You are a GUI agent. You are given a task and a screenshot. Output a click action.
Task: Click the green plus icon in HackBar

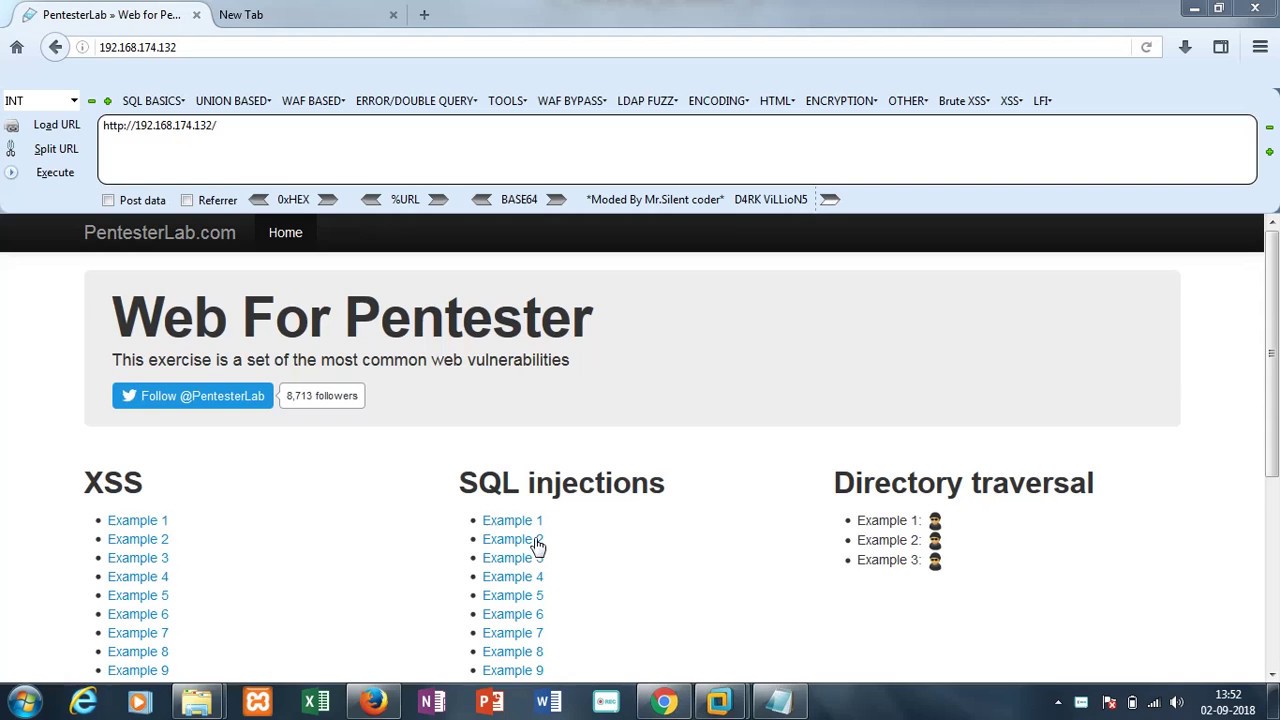(x=108, y=101)
